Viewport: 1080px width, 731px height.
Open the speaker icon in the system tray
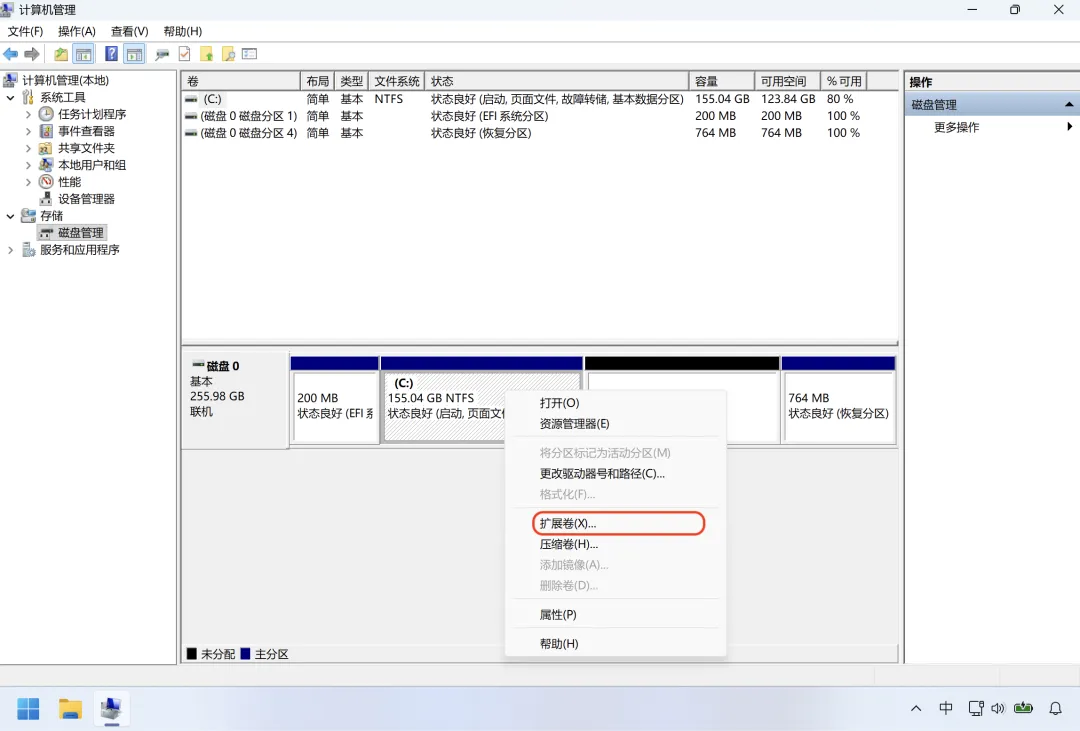click(x=999, y=708)
